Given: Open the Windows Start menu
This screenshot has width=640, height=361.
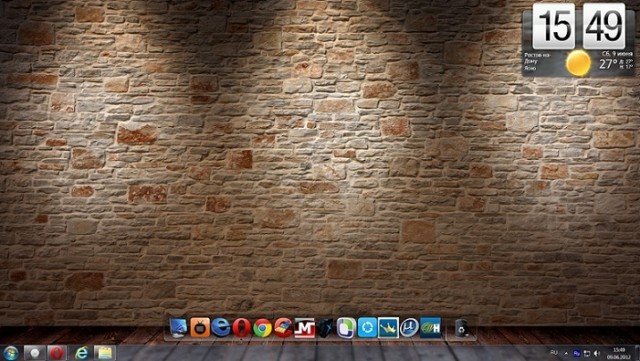Looking at the screenshot, I should (x=11, y=353).
